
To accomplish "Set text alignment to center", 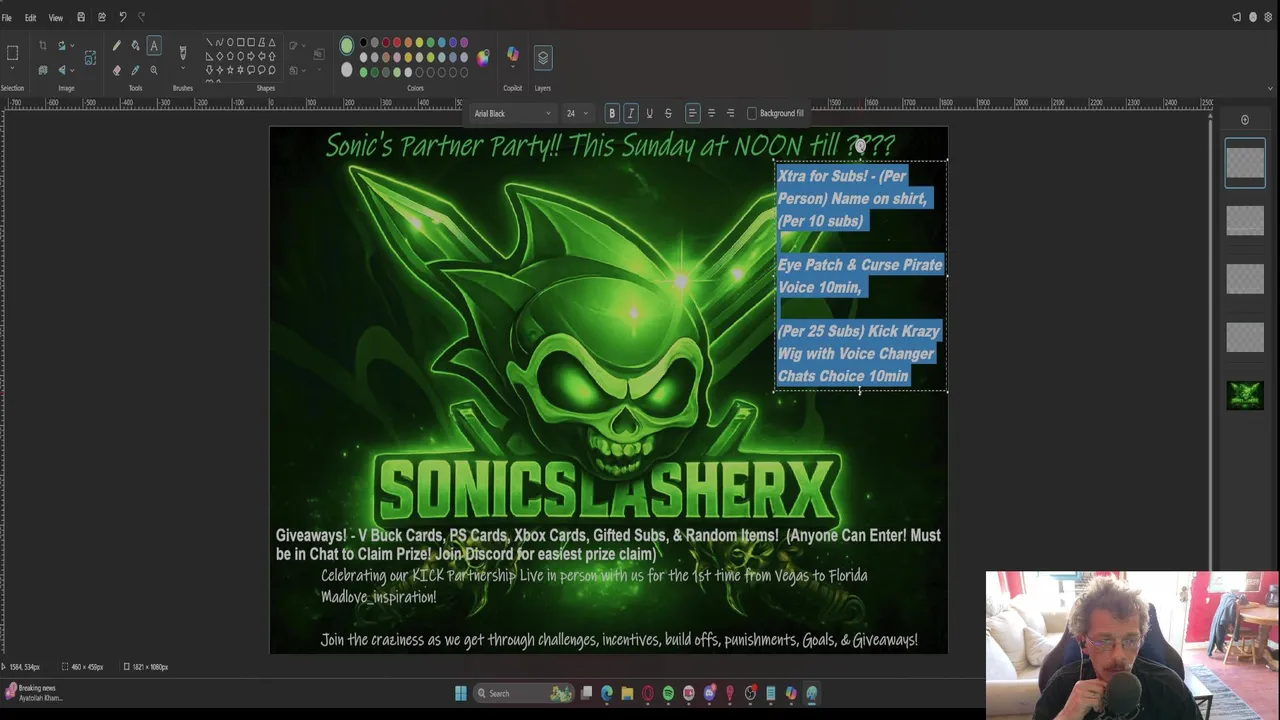I will [x=711, y=113].
